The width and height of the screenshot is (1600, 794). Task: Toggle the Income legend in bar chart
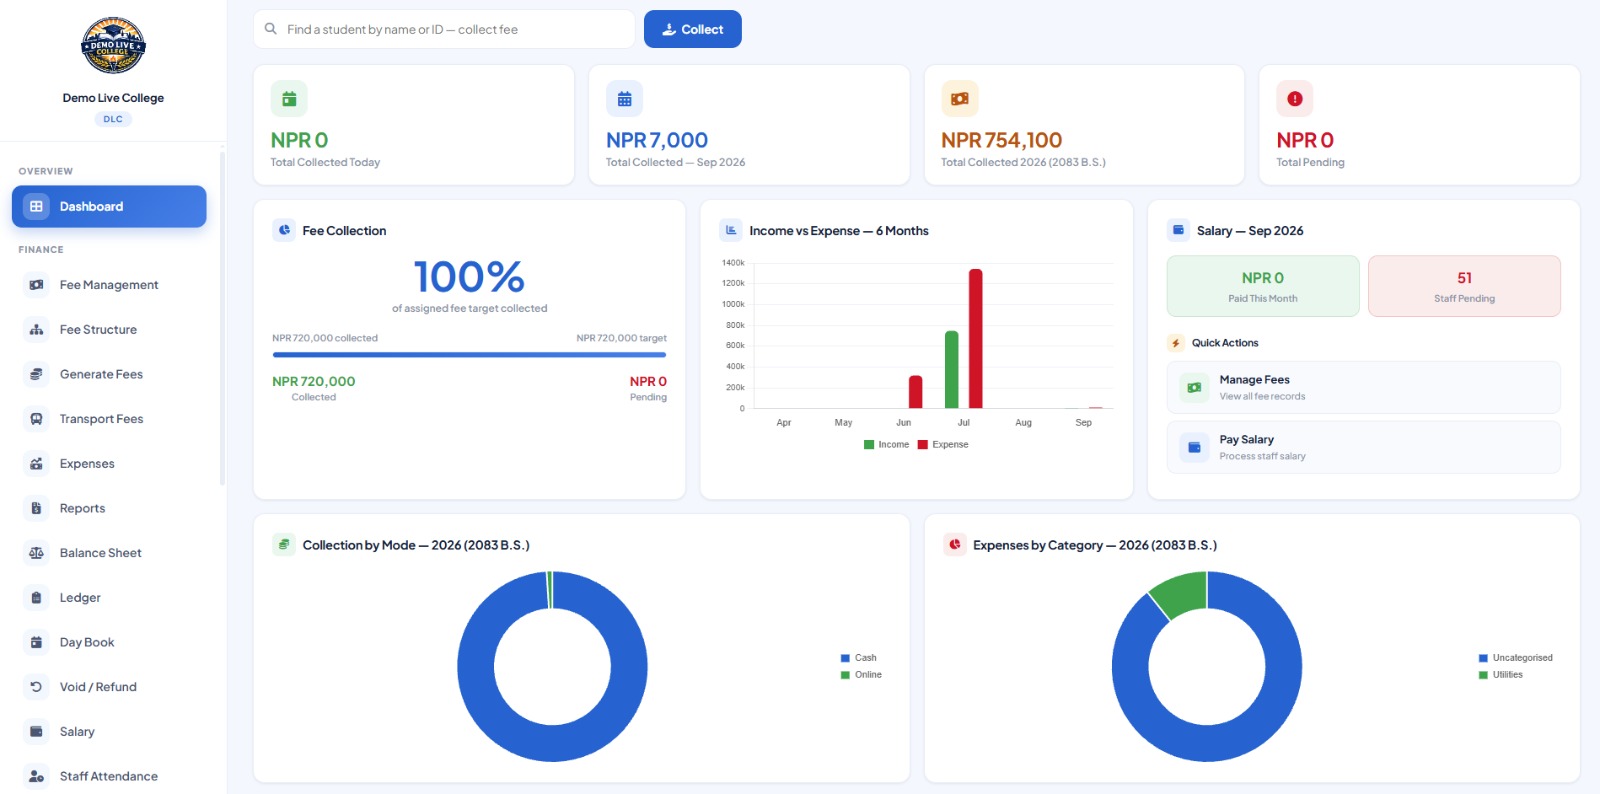coord(887,445)
